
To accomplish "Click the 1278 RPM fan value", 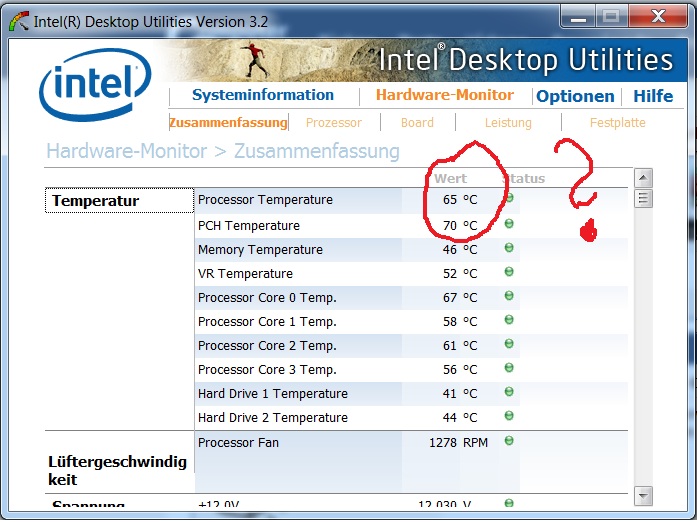I will pyautogui.click(x=458, y=443).
